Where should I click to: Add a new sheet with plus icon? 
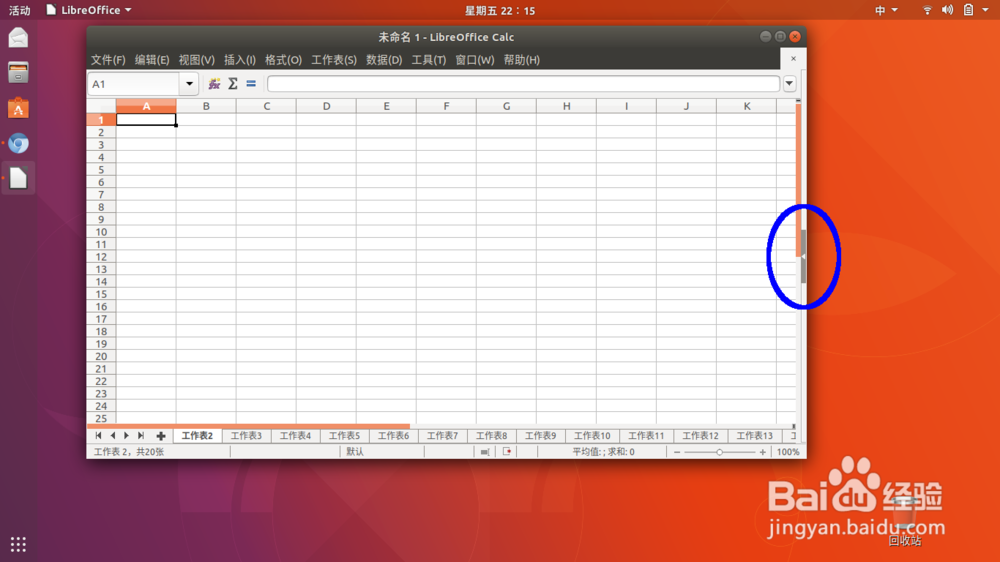[161, 436]
